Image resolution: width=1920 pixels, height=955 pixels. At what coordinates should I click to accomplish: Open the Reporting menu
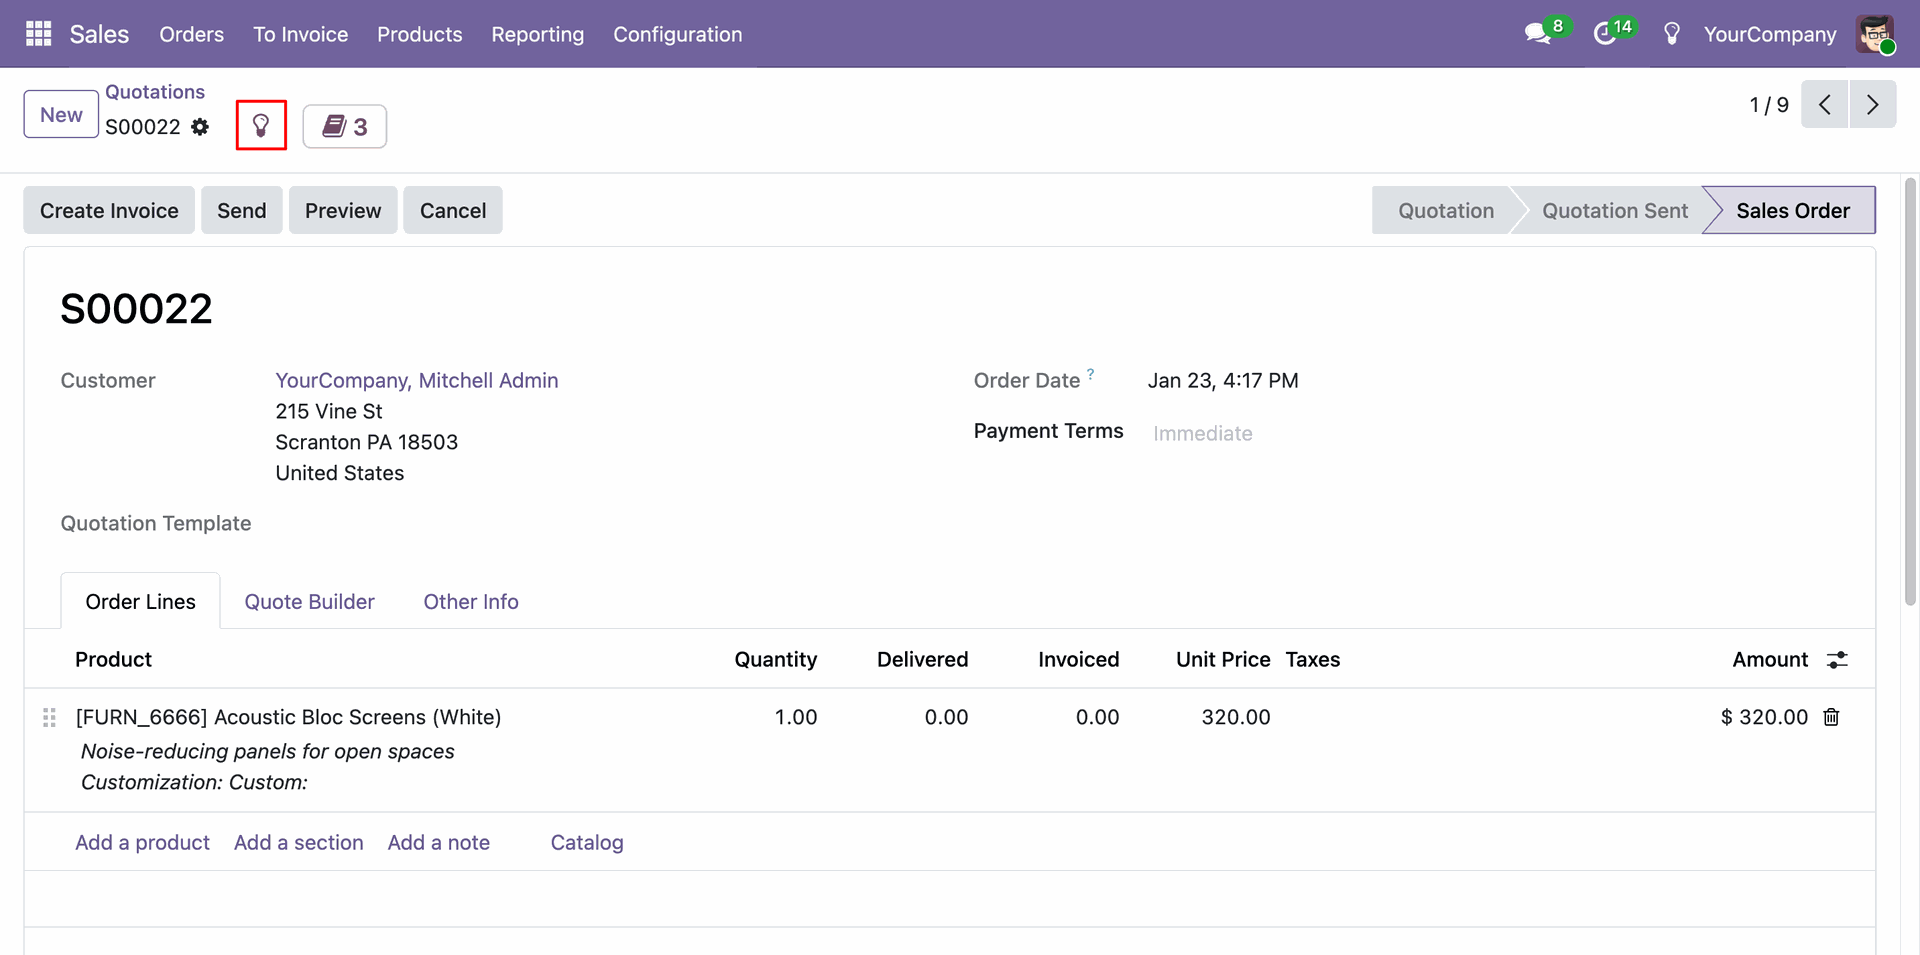click(x=537, y=34)
